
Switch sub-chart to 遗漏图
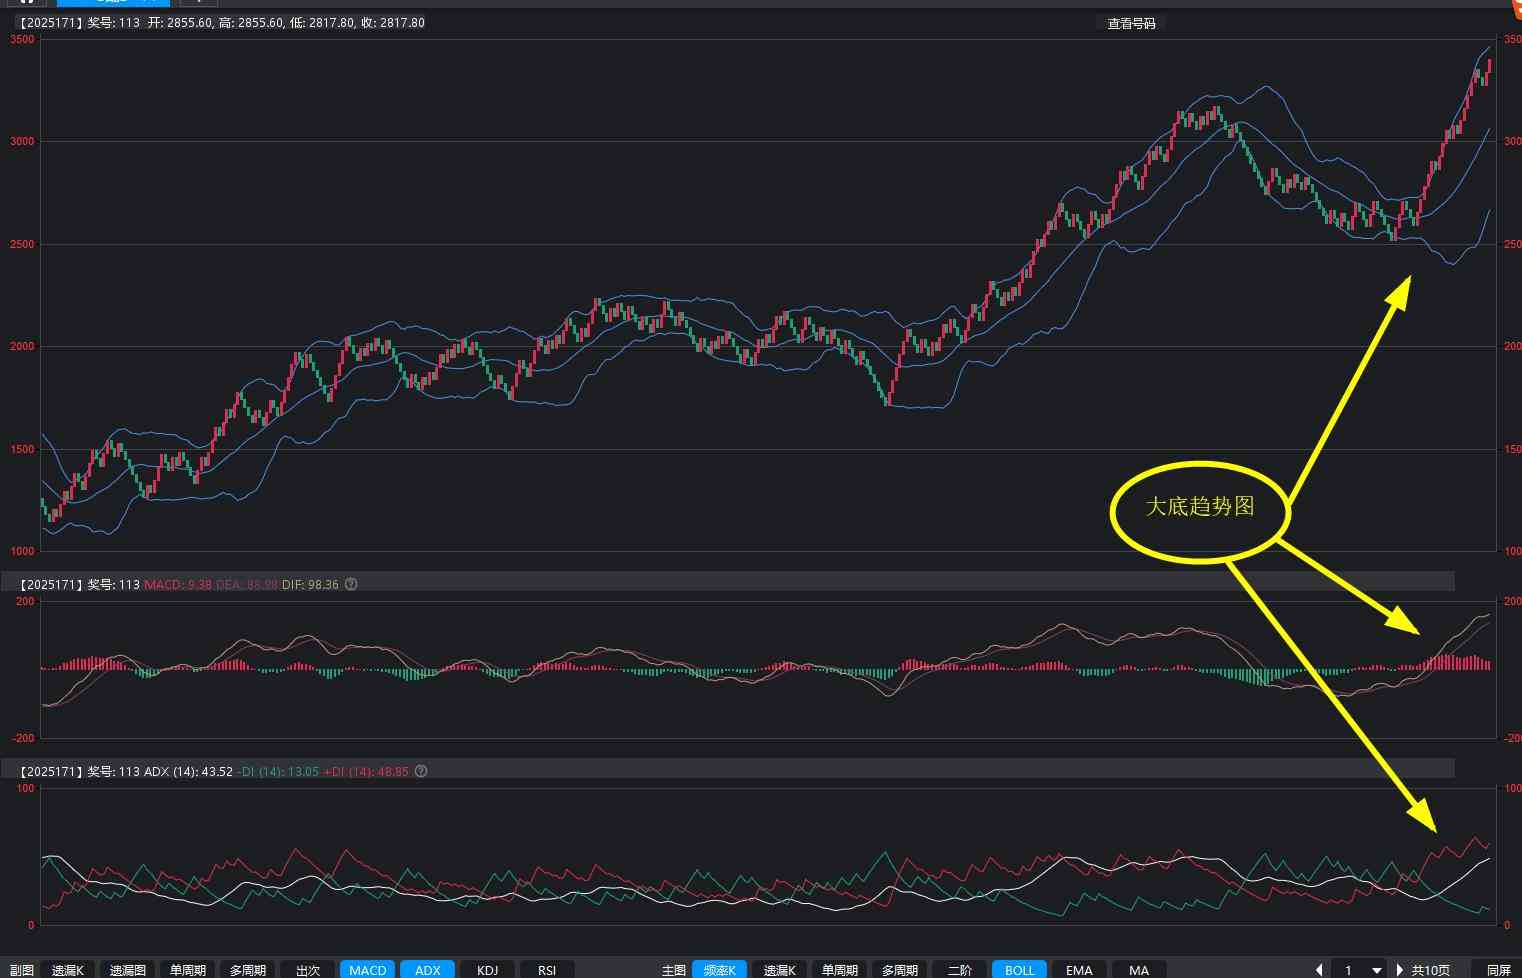tap(128, 969)
